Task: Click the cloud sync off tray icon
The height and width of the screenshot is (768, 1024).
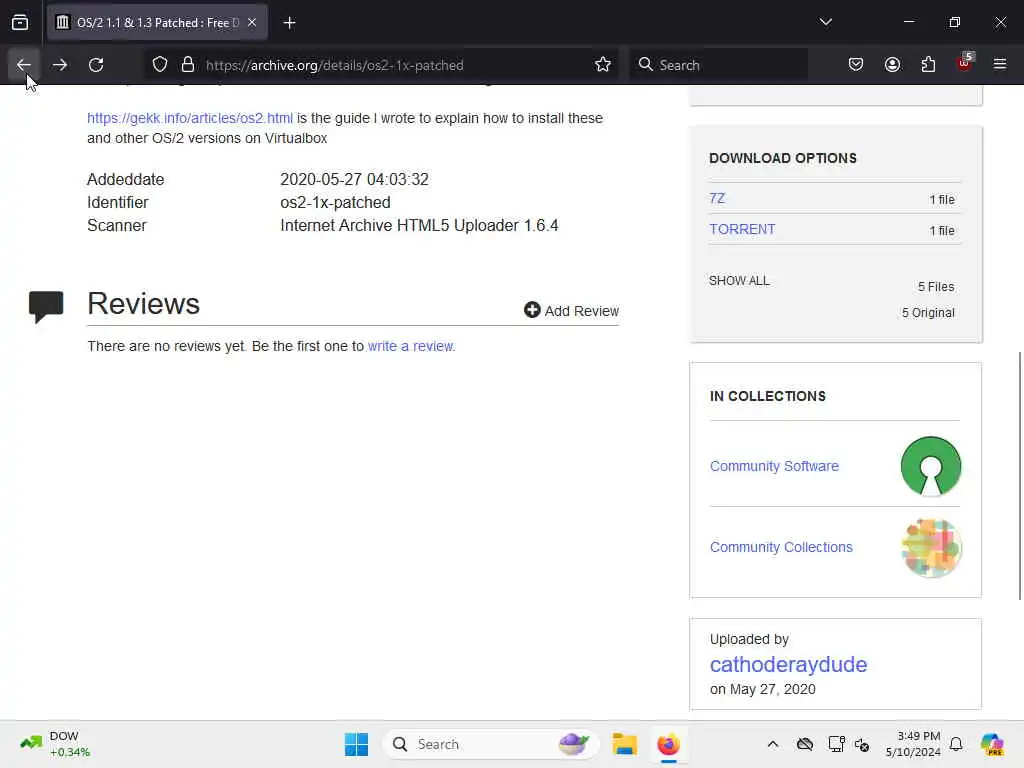Action: click(x=805, y=744)
